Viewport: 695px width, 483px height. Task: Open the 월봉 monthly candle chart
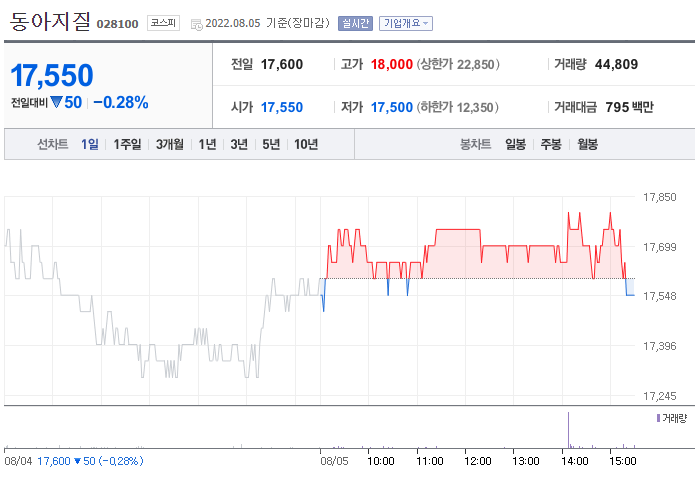[587, 144]
